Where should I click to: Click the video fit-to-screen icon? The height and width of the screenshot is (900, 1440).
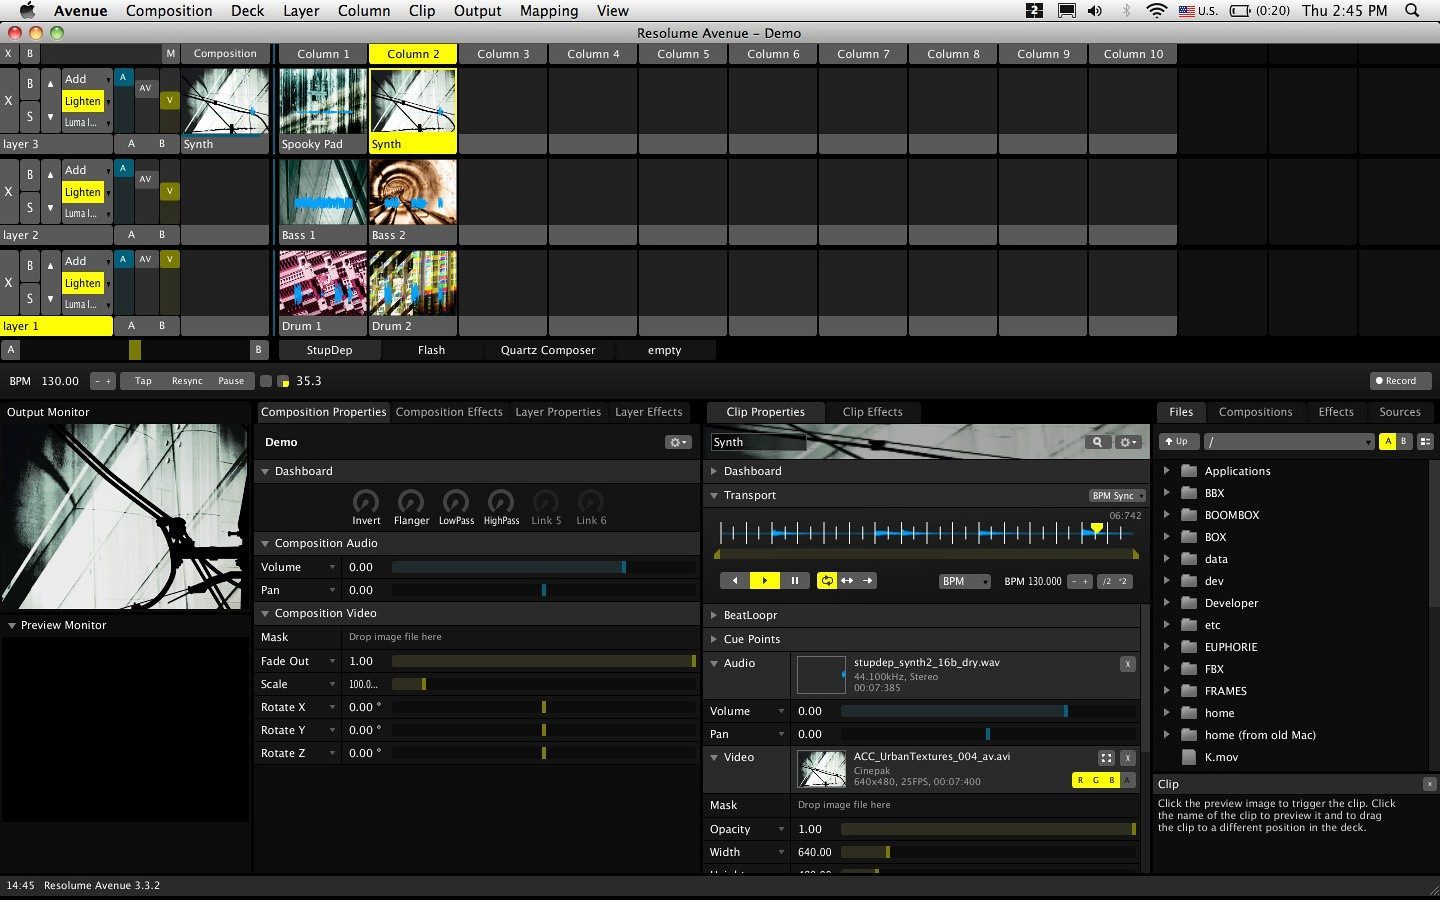[x=1106, y=758]
